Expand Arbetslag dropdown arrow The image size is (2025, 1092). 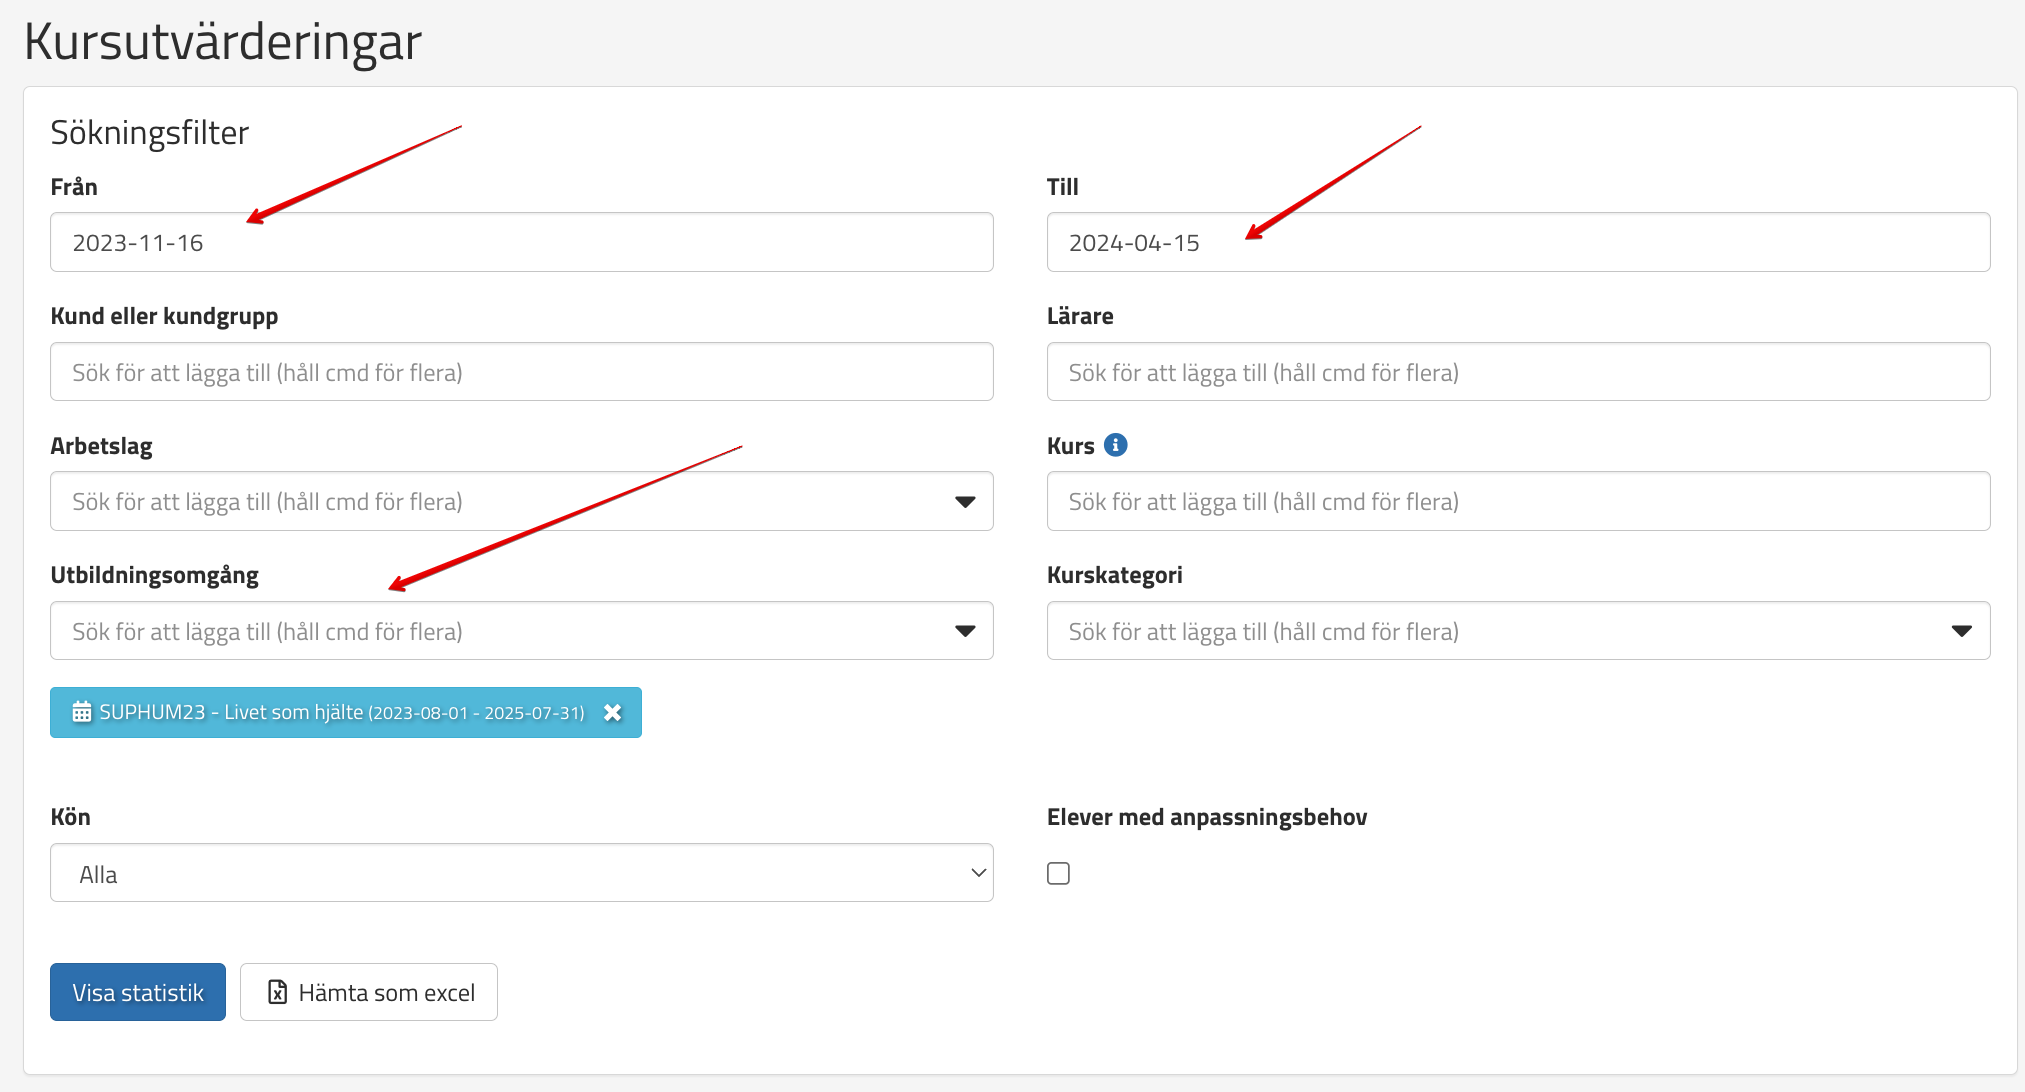pyautogui.click(x=964, y=501)
